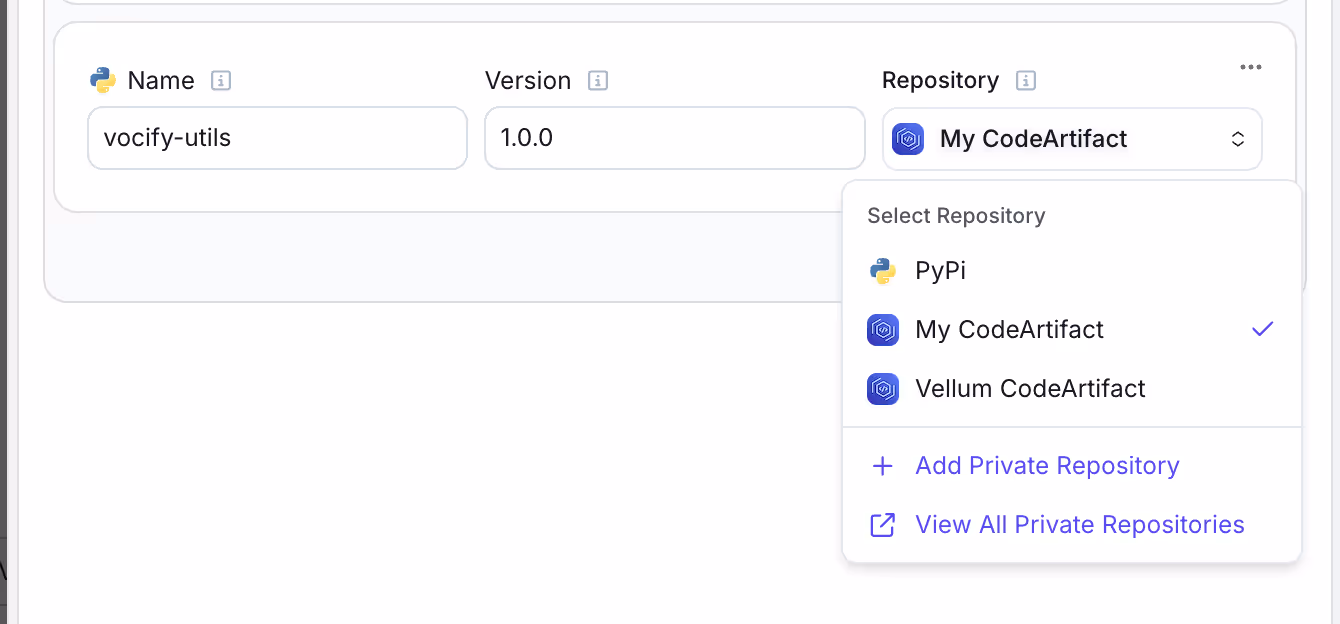This screenshot has width=1340, height=624.
Task: Focus the Version field containing 1.0.0
Action: click(x=675, y=138)
